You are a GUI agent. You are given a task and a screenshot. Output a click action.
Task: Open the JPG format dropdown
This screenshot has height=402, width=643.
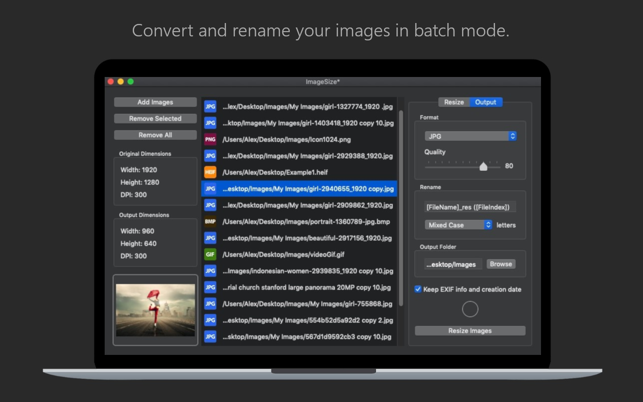[470, 136]
